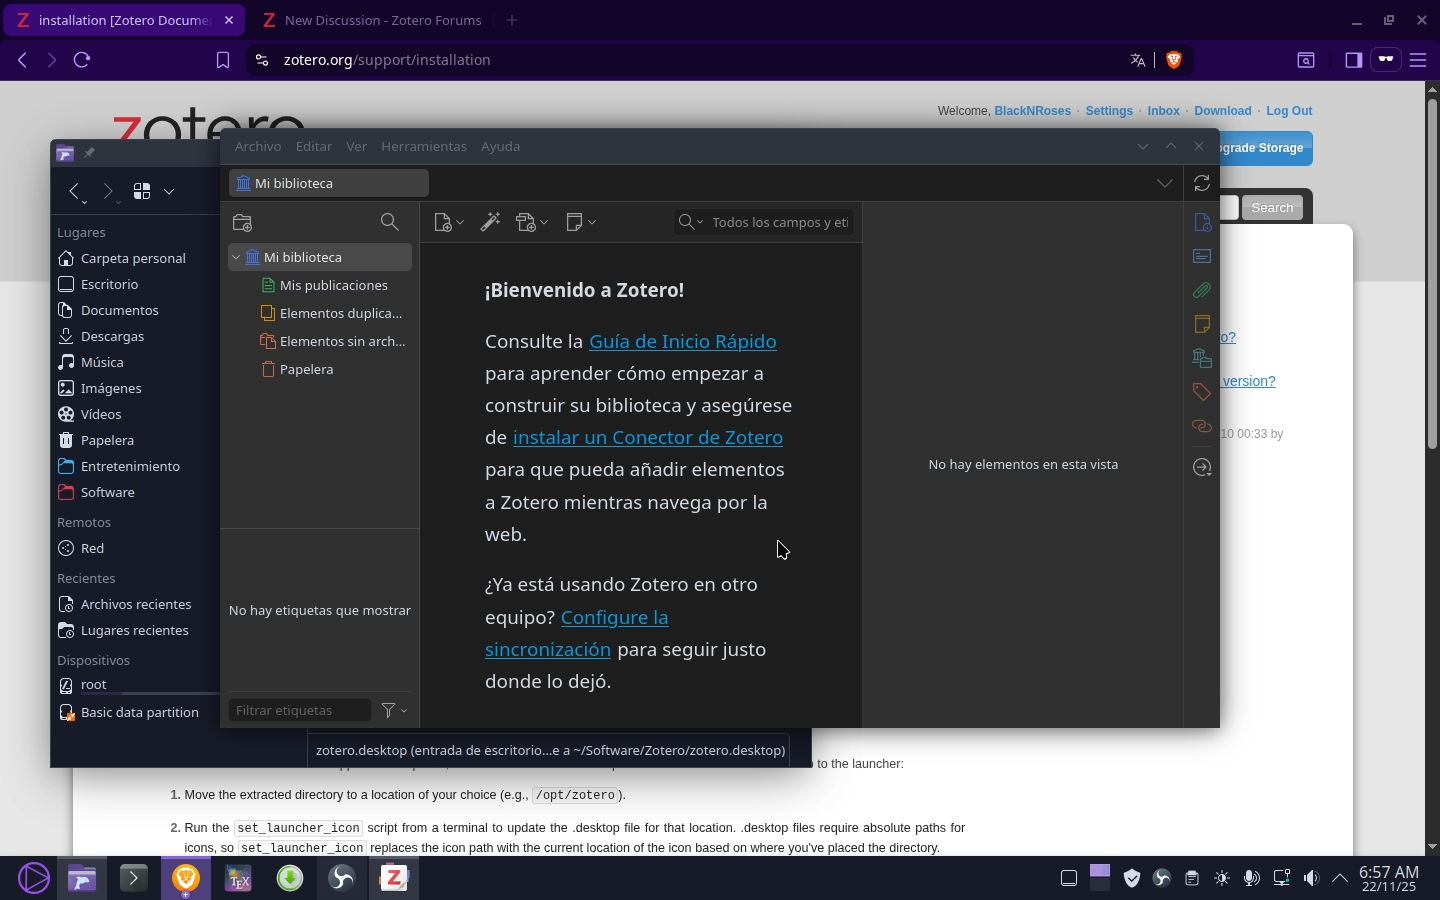Screen dimensions: 1440x900
Task: Open the Ayuda menu
Action: pyautogui.click(x=500, y=146)
